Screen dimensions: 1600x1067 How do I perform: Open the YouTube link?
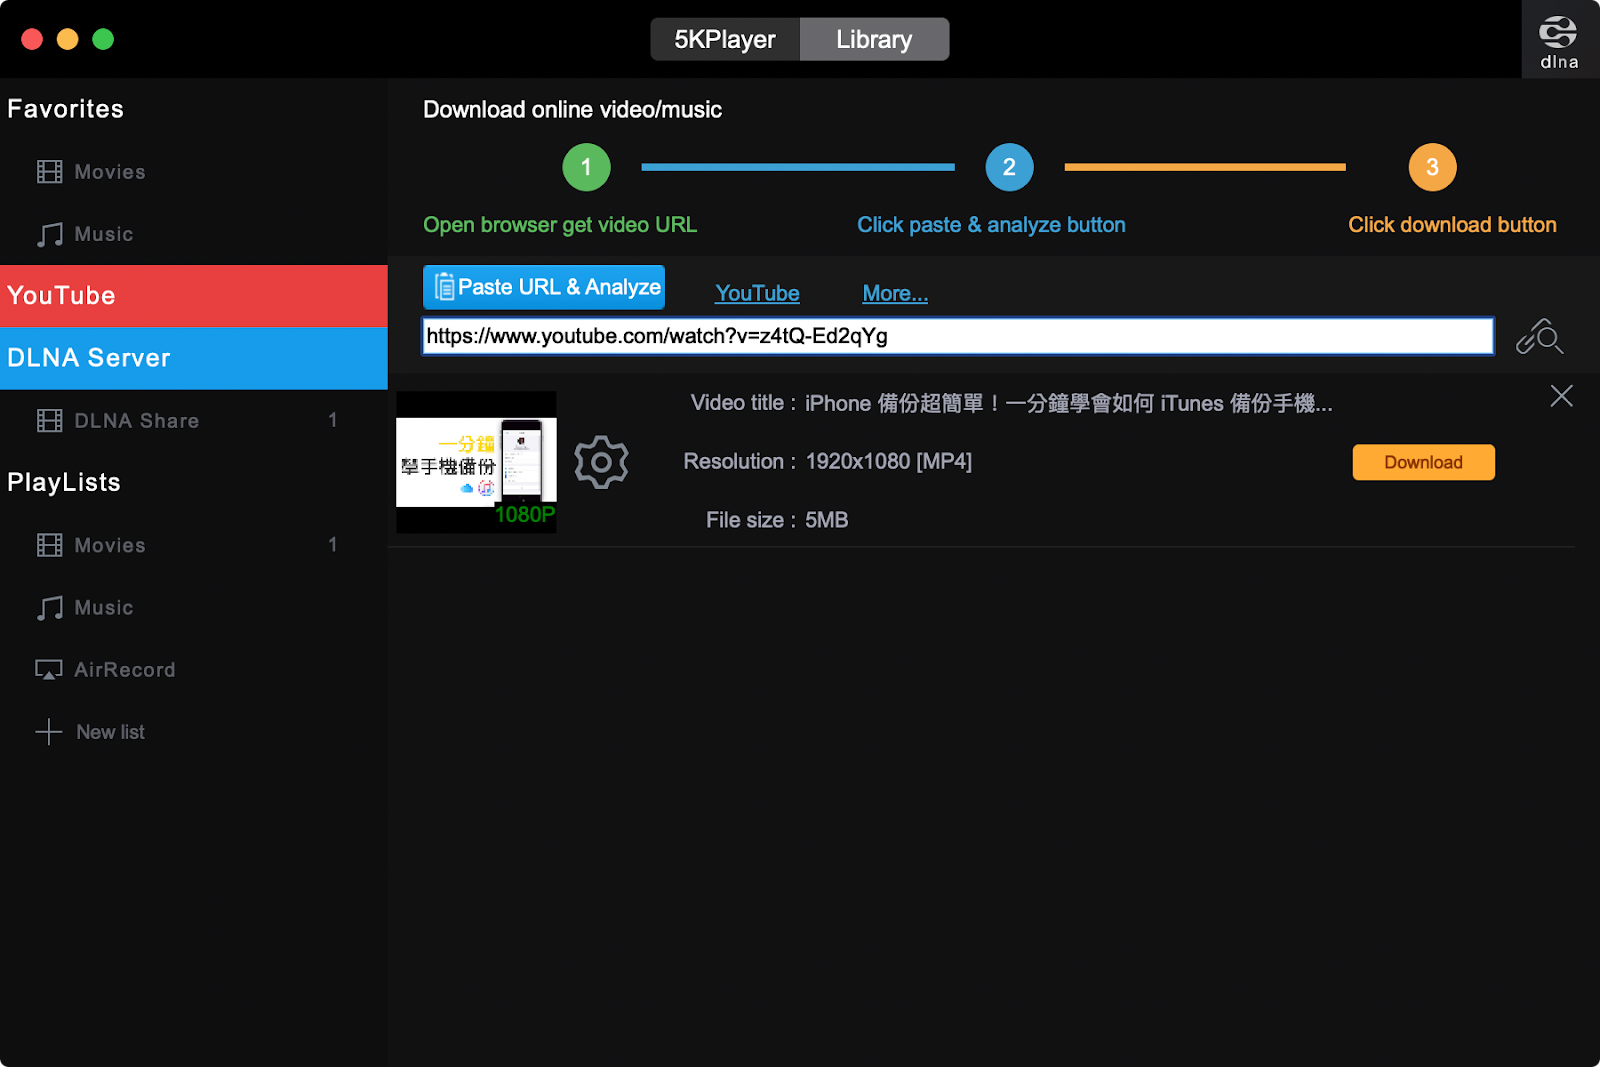pyautogui.click(x=757, y=293)
